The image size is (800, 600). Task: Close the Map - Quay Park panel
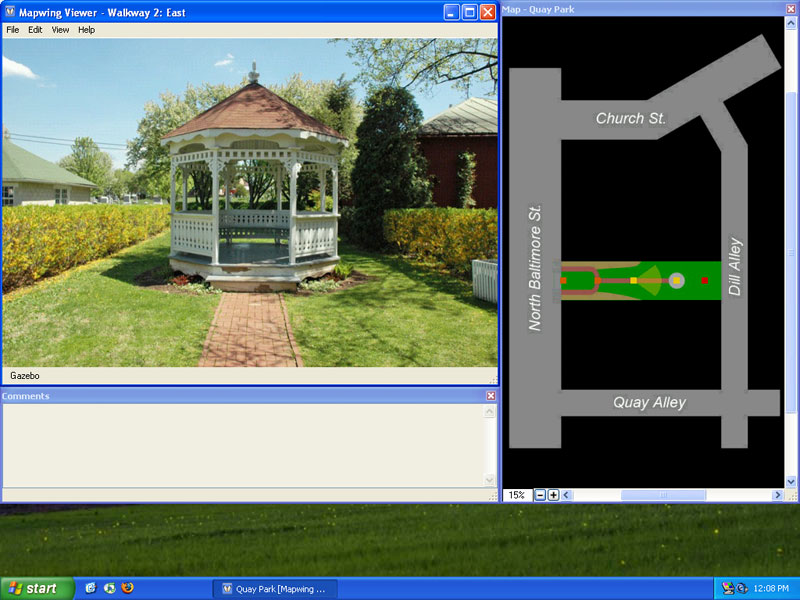pos(791,9)
